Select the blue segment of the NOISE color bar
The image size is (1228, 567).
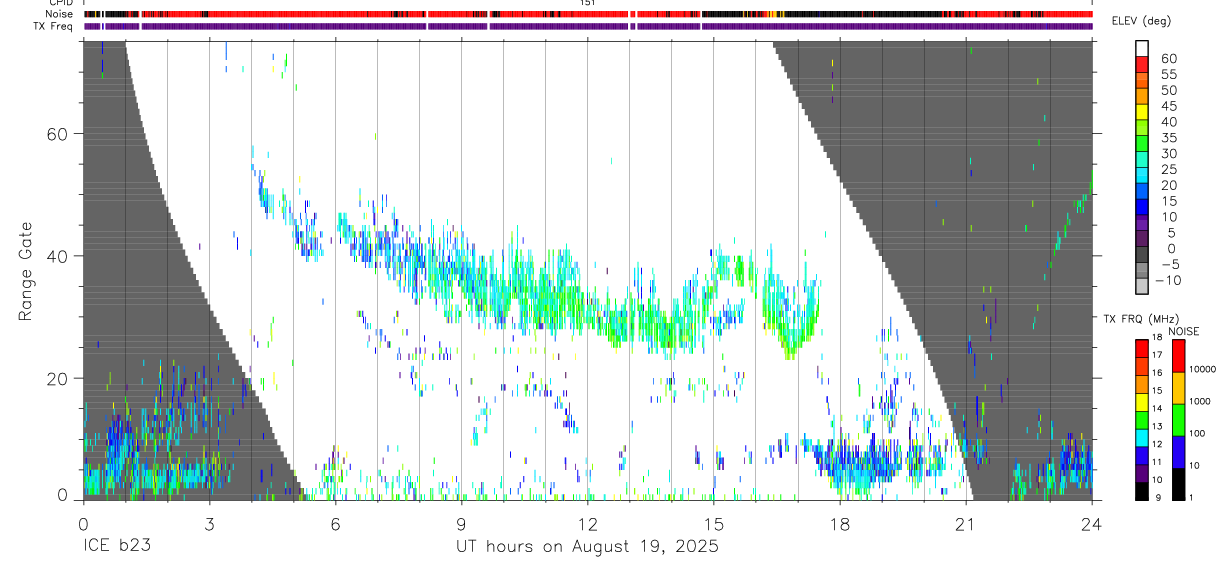tap(1178, 452)
